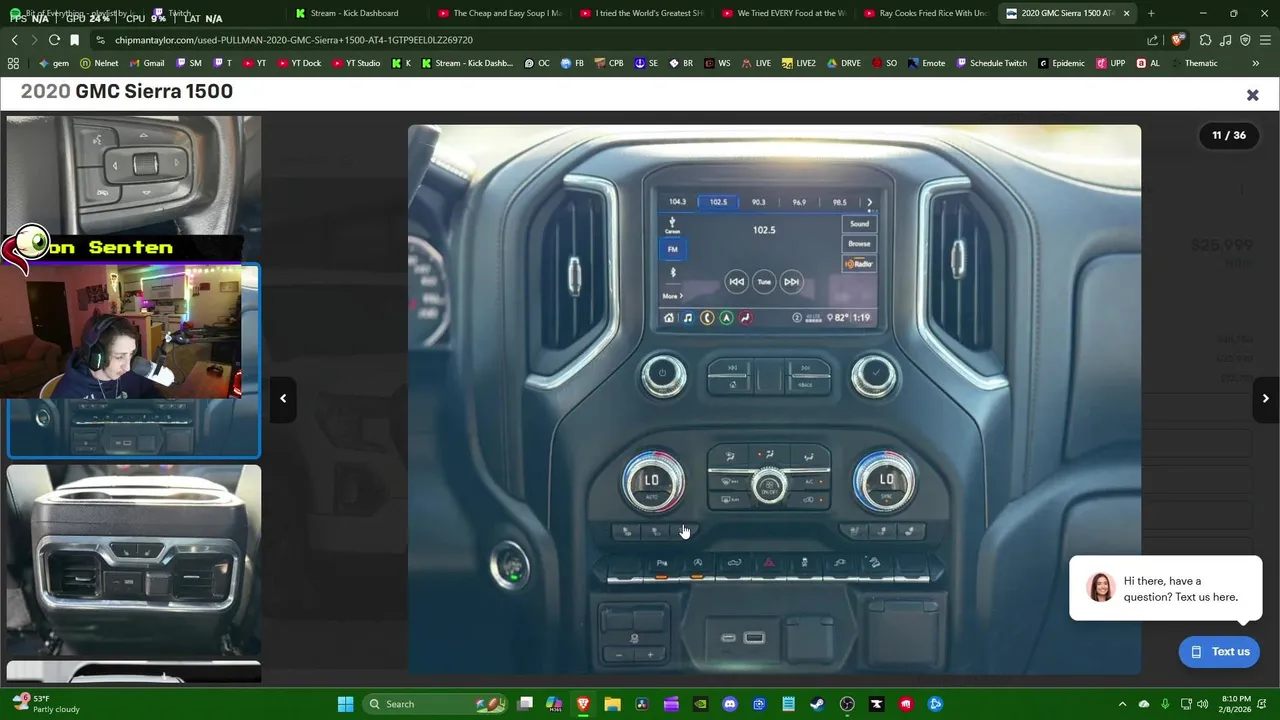Open the Brave main menu
The width and height of the screenshot is (1280, 720).
pyautogui.click(x=1266, y=40)
